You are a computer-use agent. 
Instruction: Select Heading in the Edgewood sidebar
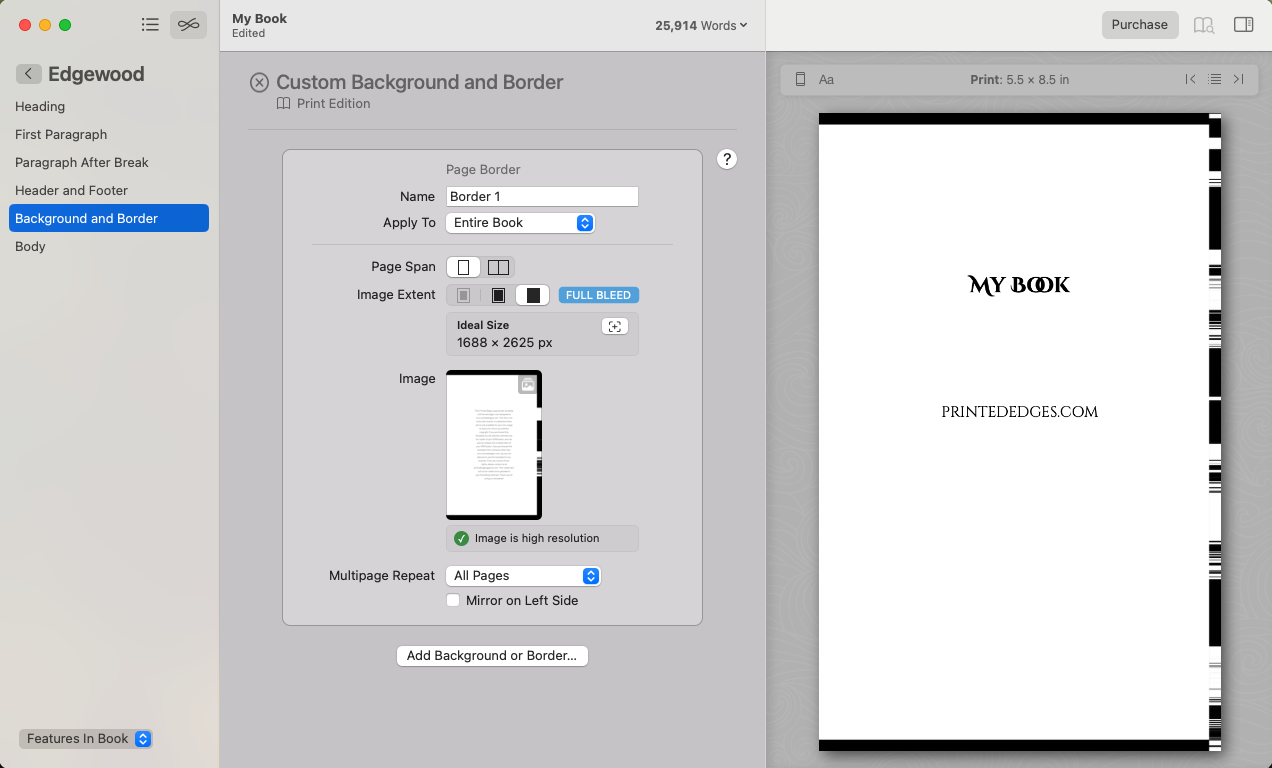click(x=40, y=106)
